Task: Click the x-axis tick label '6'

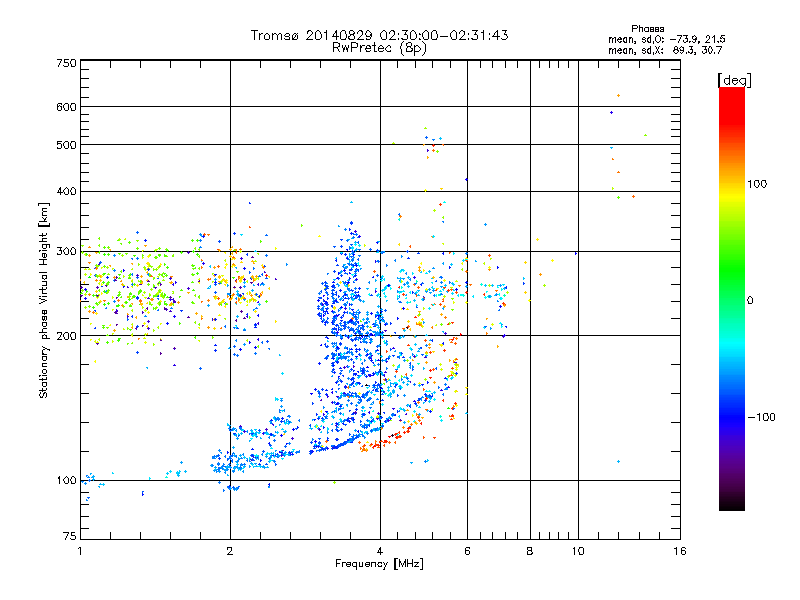Action: point(467,551)
